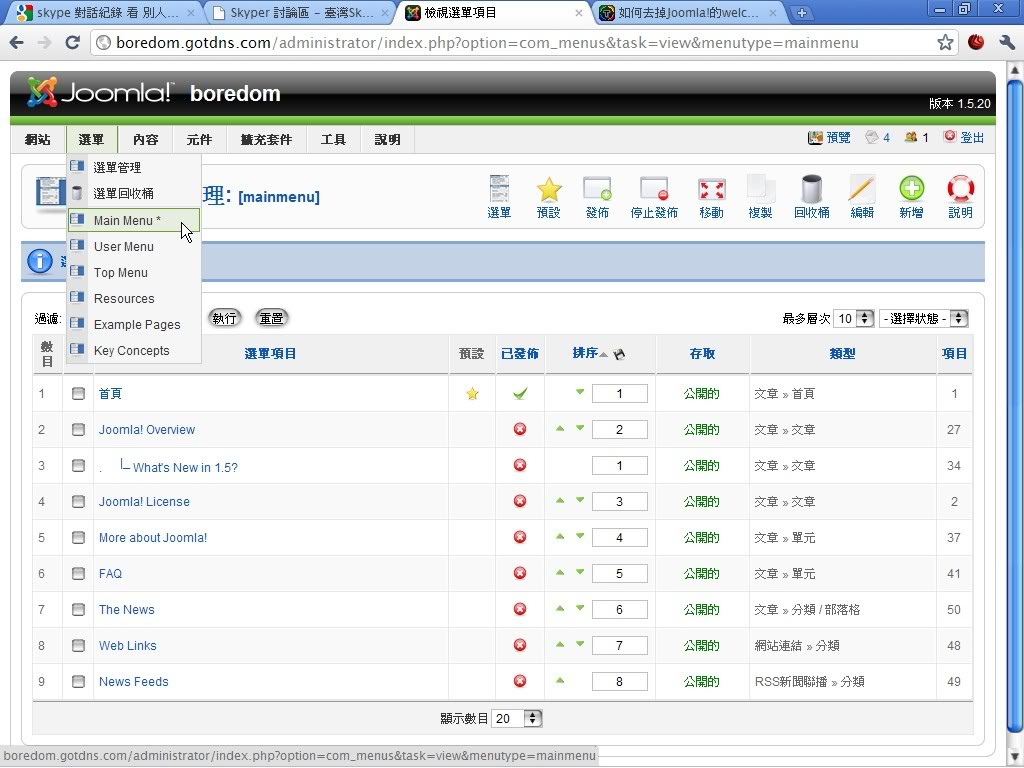This screenshot has width=1024, height=768.
Task: Click the 複製 copy toolbar icon
Action: point(760,197)
